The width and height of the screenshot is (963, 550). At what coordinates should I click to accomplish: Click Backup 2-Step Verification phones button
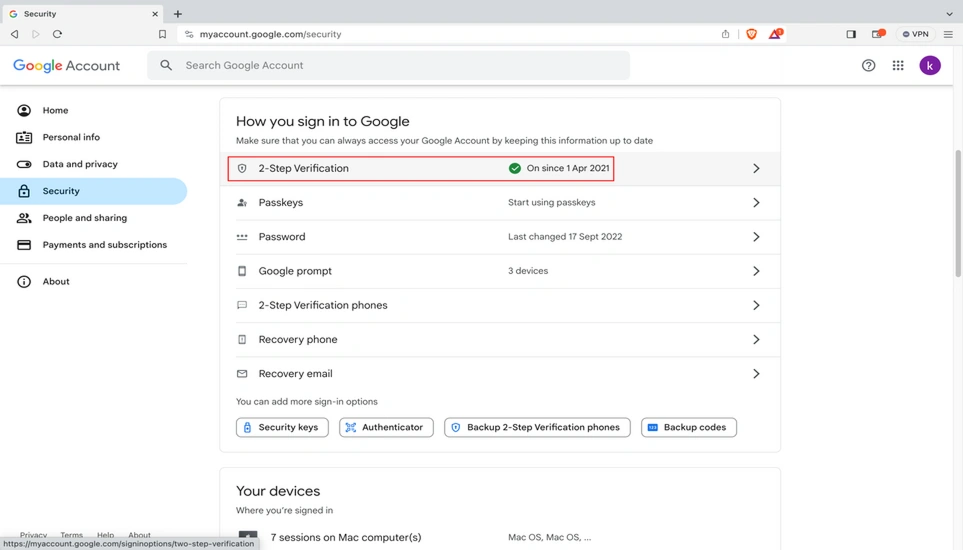coord(537,427)
